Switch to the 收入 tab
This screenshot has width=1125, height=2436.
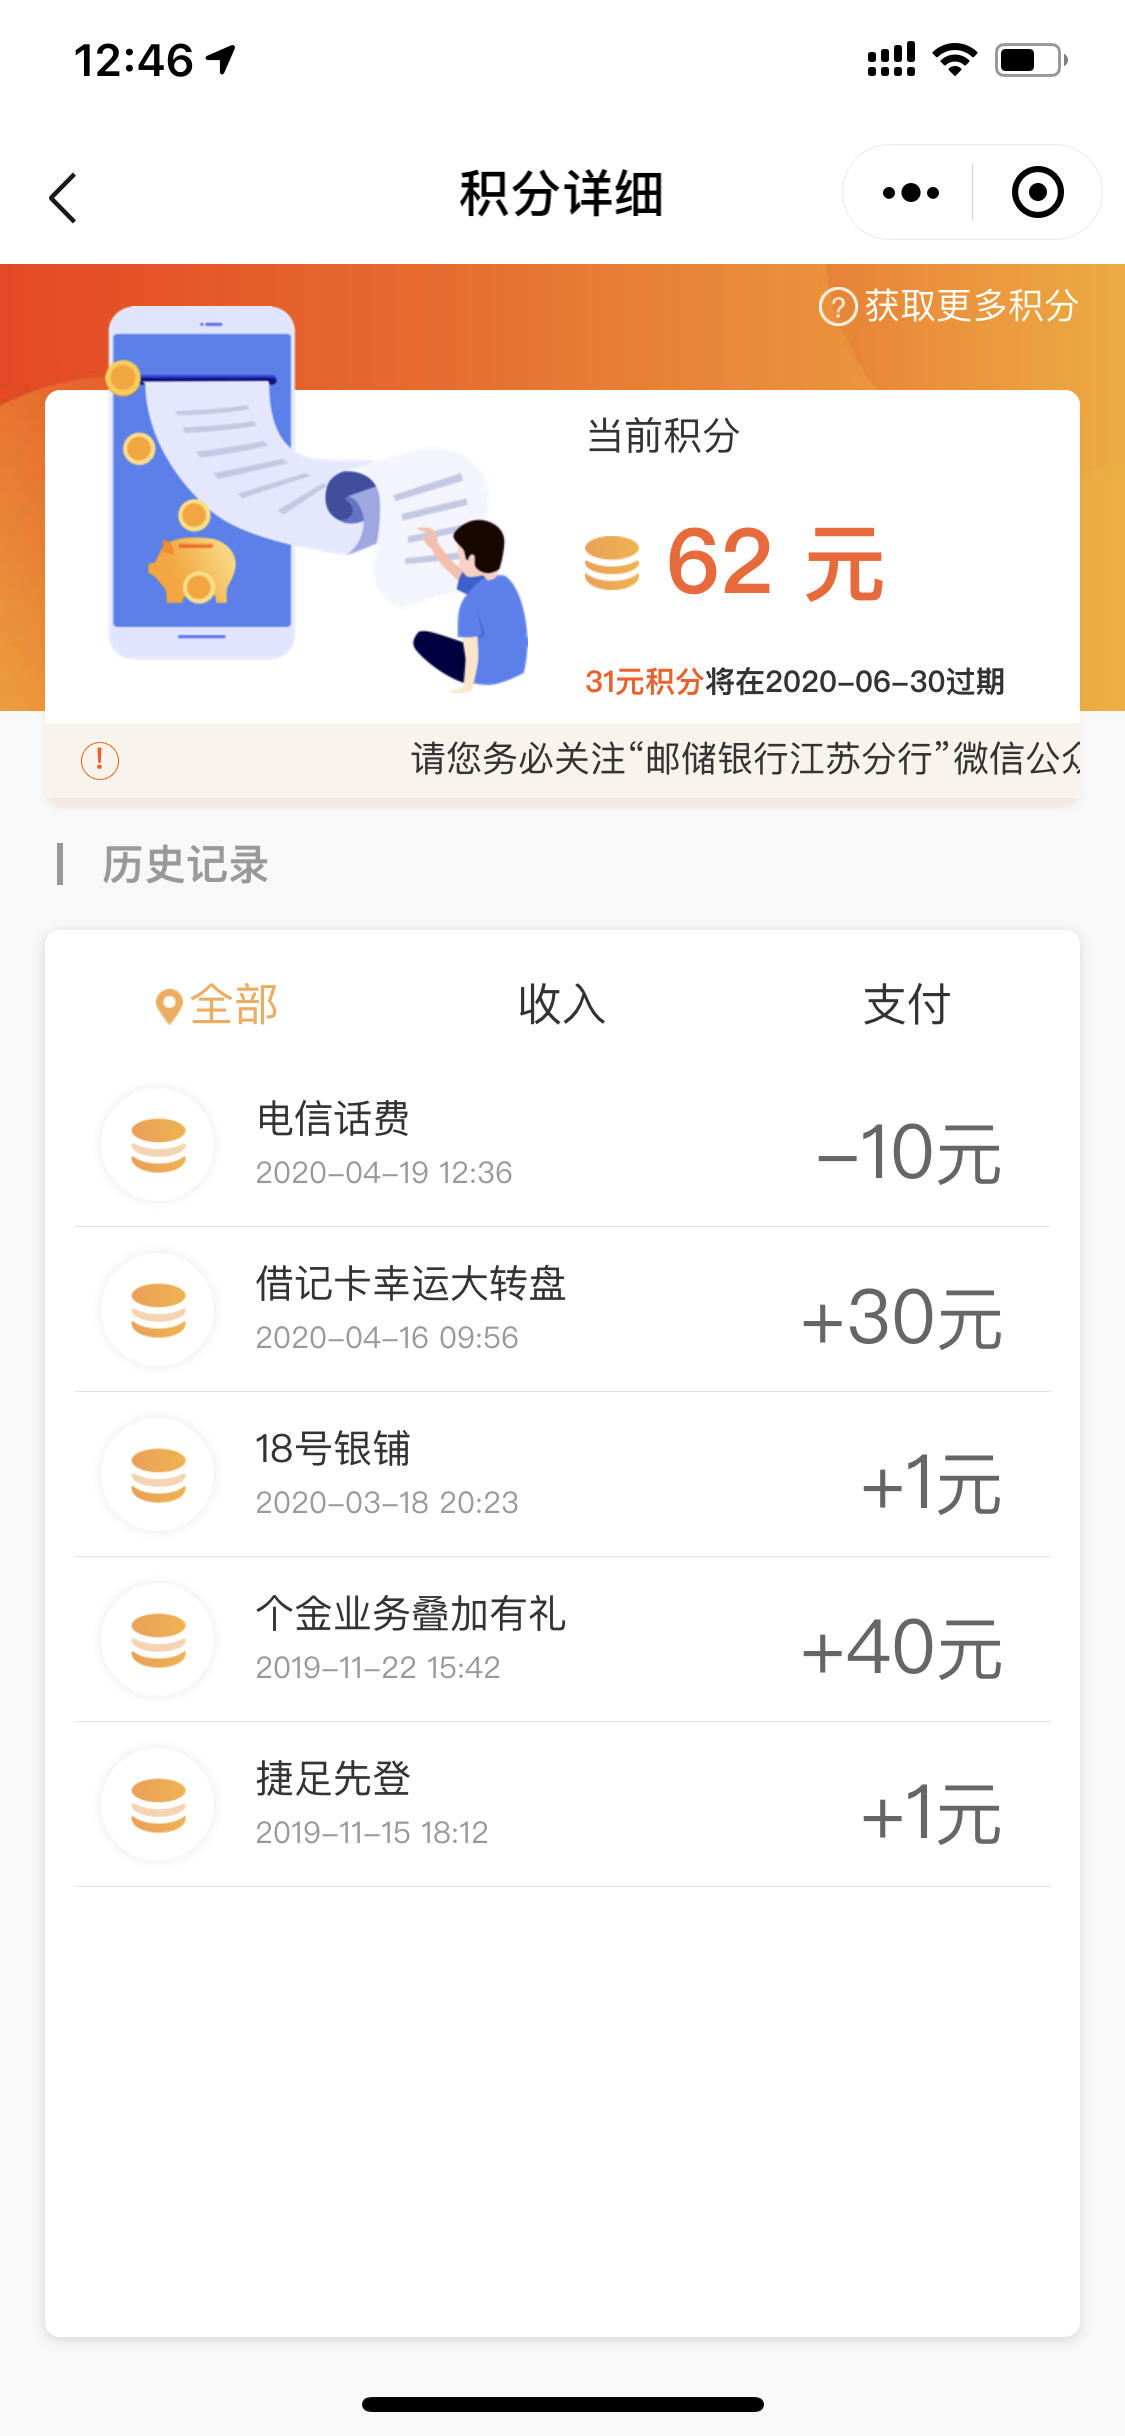pos(562,1004)
